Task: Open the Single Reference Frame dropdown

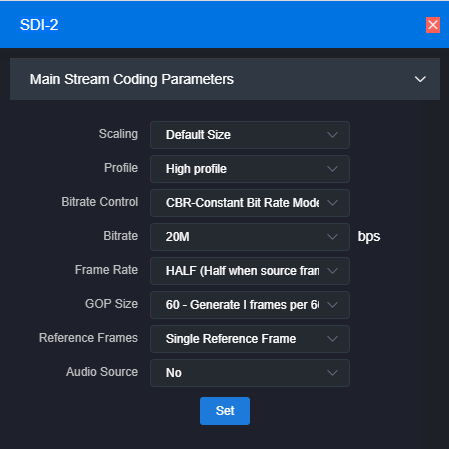Action: [x=250, y=339]
